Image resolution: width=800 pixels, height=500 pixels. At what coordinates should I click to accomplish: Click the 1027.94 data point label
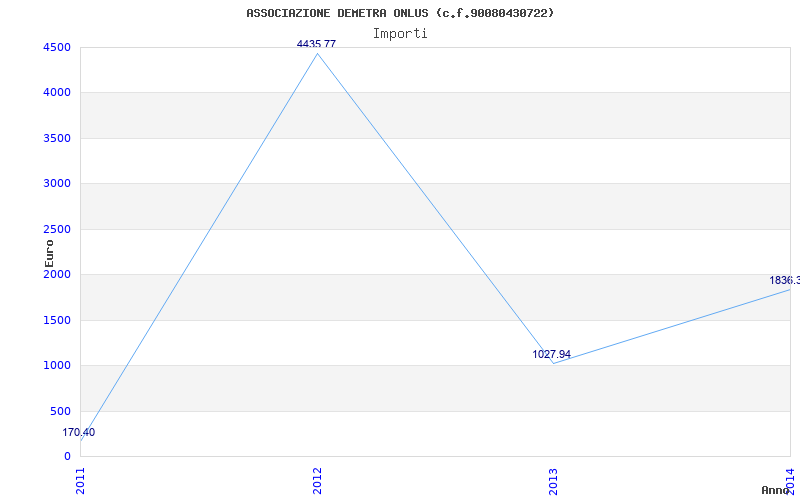tap(552, 354)
